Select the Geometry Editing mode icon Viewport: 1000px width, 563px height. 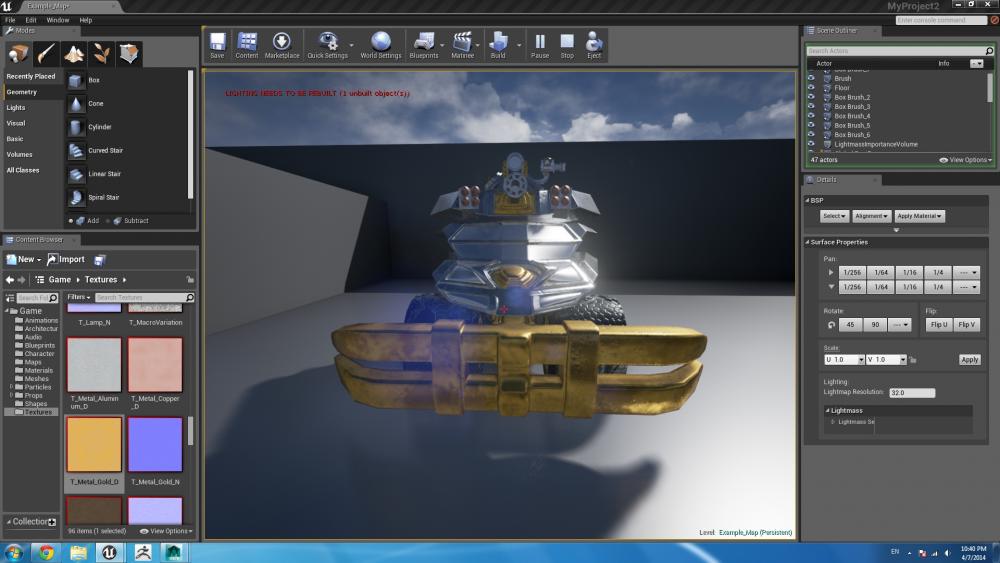point(129,54)
